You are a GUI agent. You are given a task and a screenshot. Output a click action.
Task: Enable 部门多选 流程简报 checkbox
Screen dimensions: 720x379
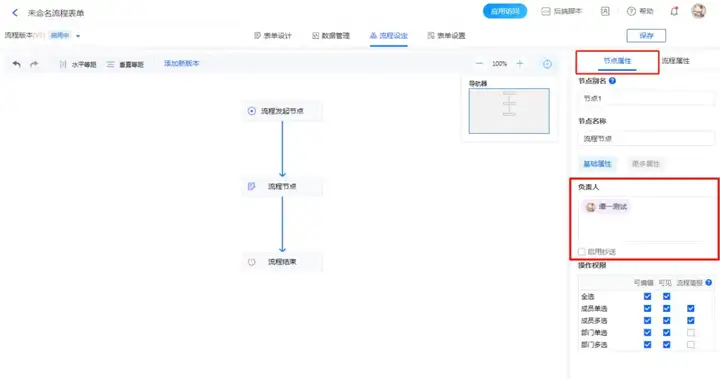tap(691, 345)
